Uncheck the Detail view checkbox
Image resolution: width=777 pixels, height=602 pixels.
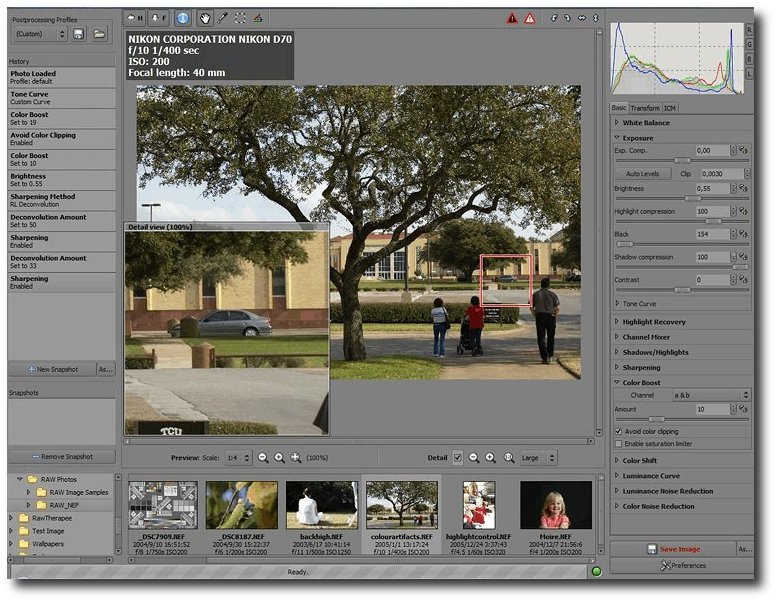point(457,458)
